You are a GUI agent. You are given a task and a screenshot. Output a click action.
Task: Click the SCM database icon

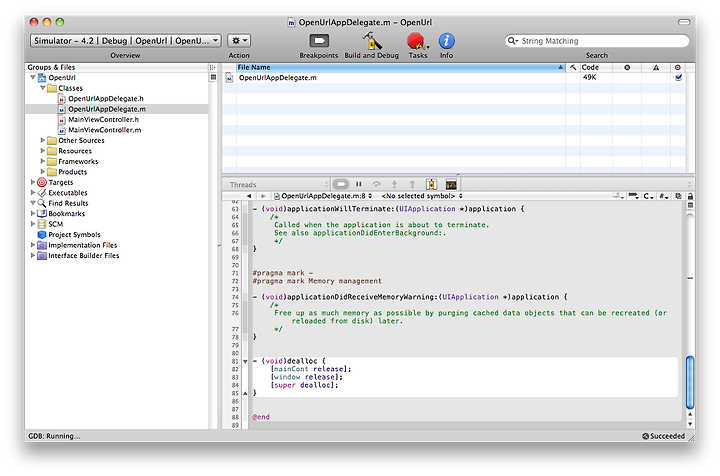tap(42, 224)
